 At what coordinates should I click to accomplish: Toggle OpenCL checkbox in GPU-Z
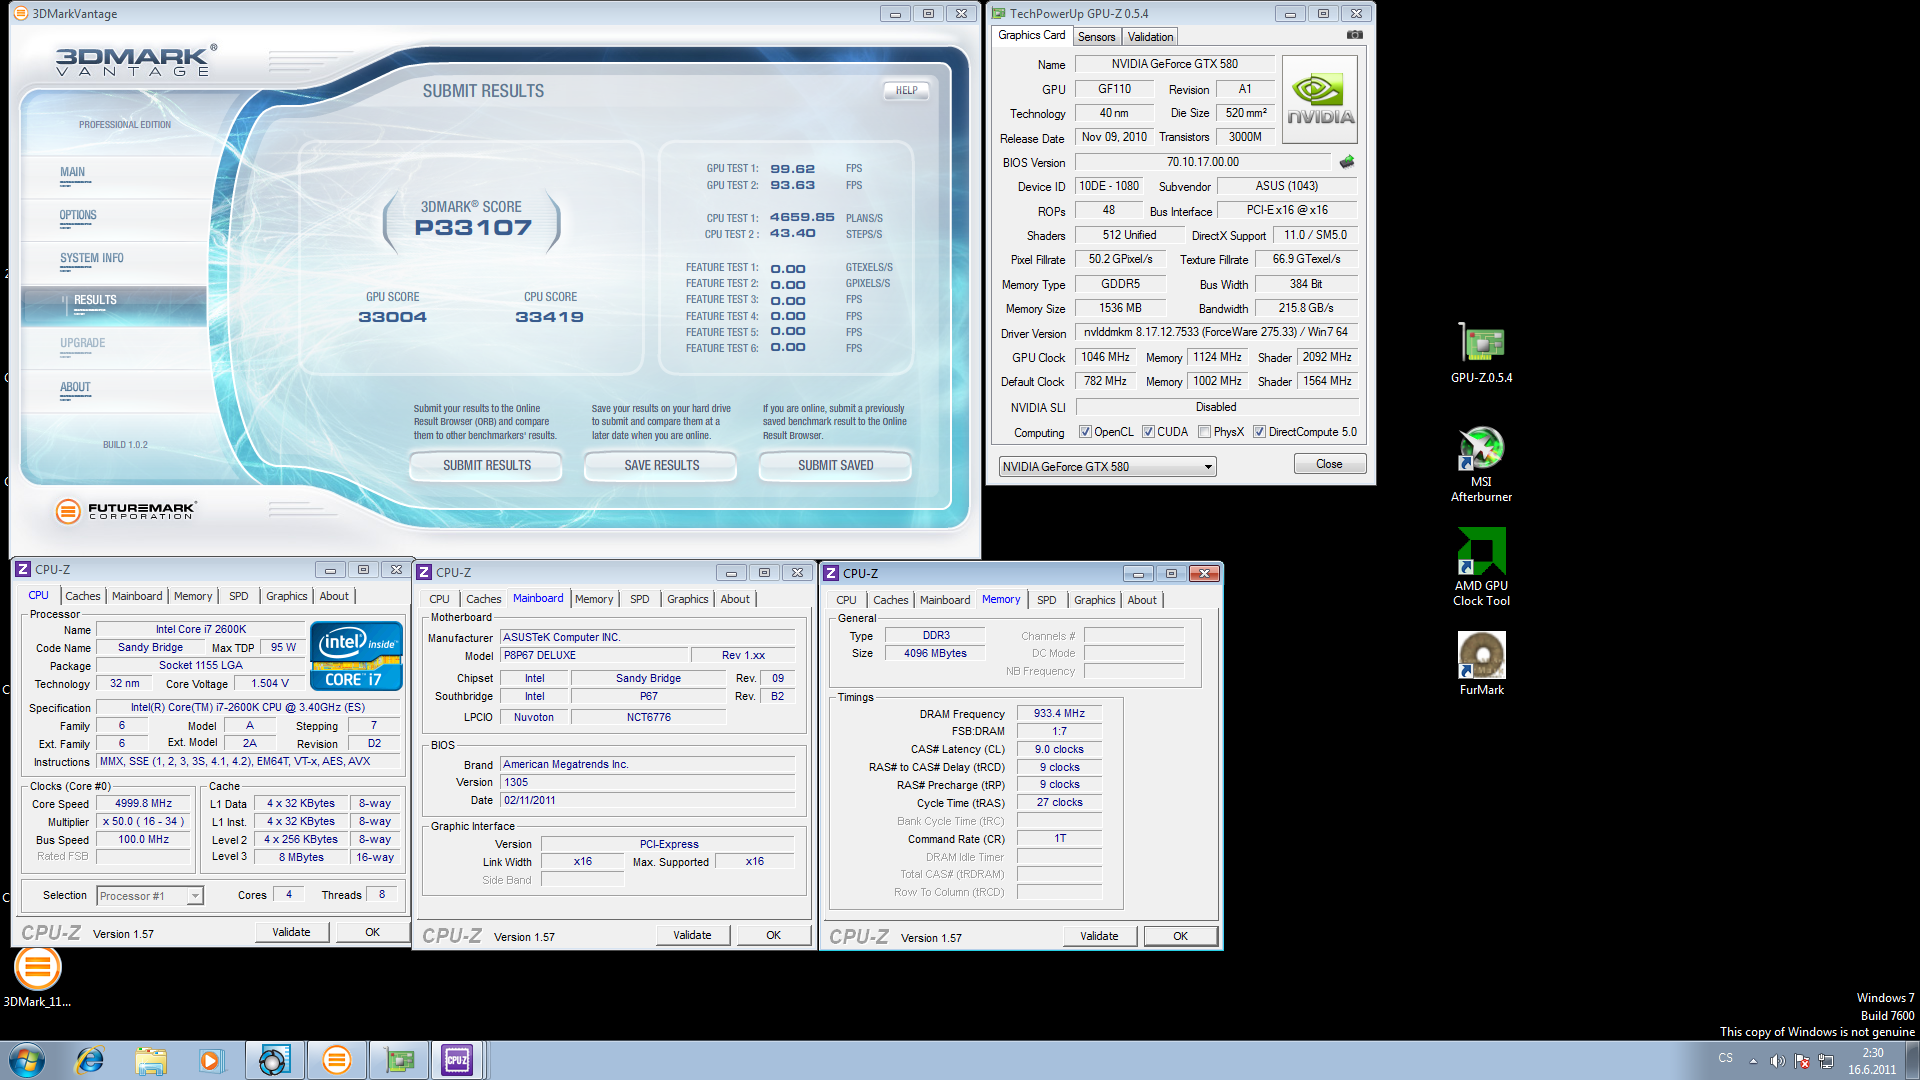coord(1085,432)
